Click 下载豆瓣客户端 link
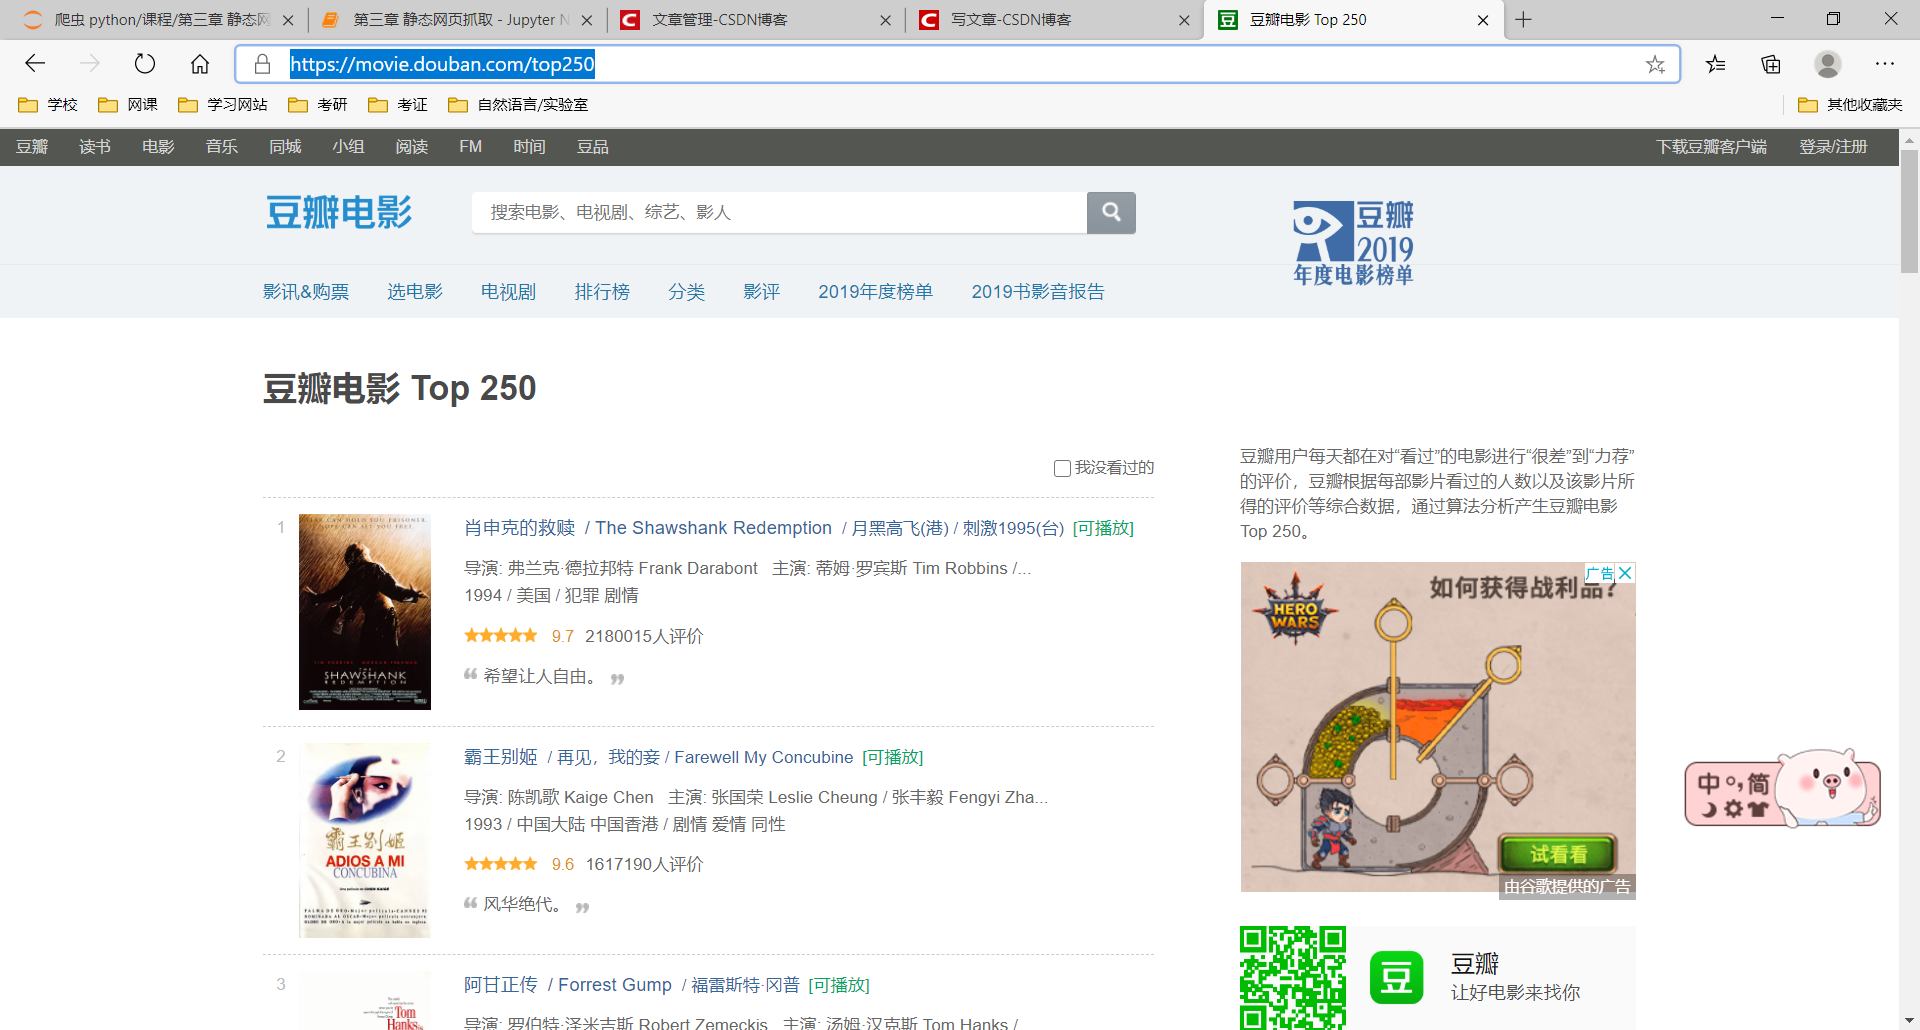This screenshot has width=1920, height=1030. (1711, 146)
